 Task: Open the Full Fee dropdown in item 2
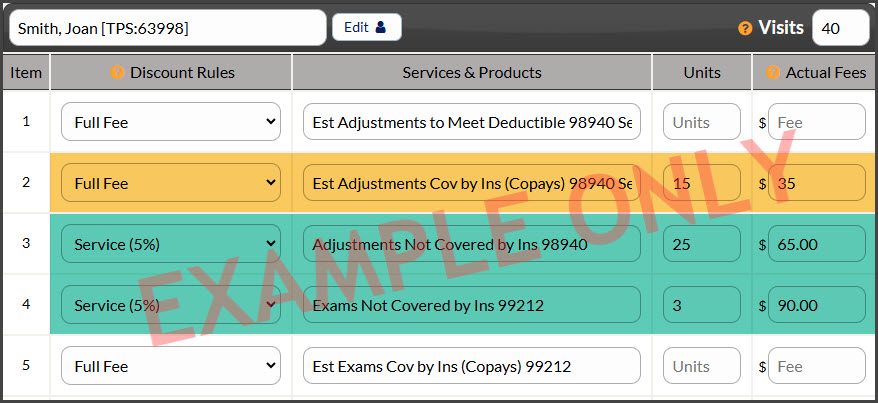point(171,182)
